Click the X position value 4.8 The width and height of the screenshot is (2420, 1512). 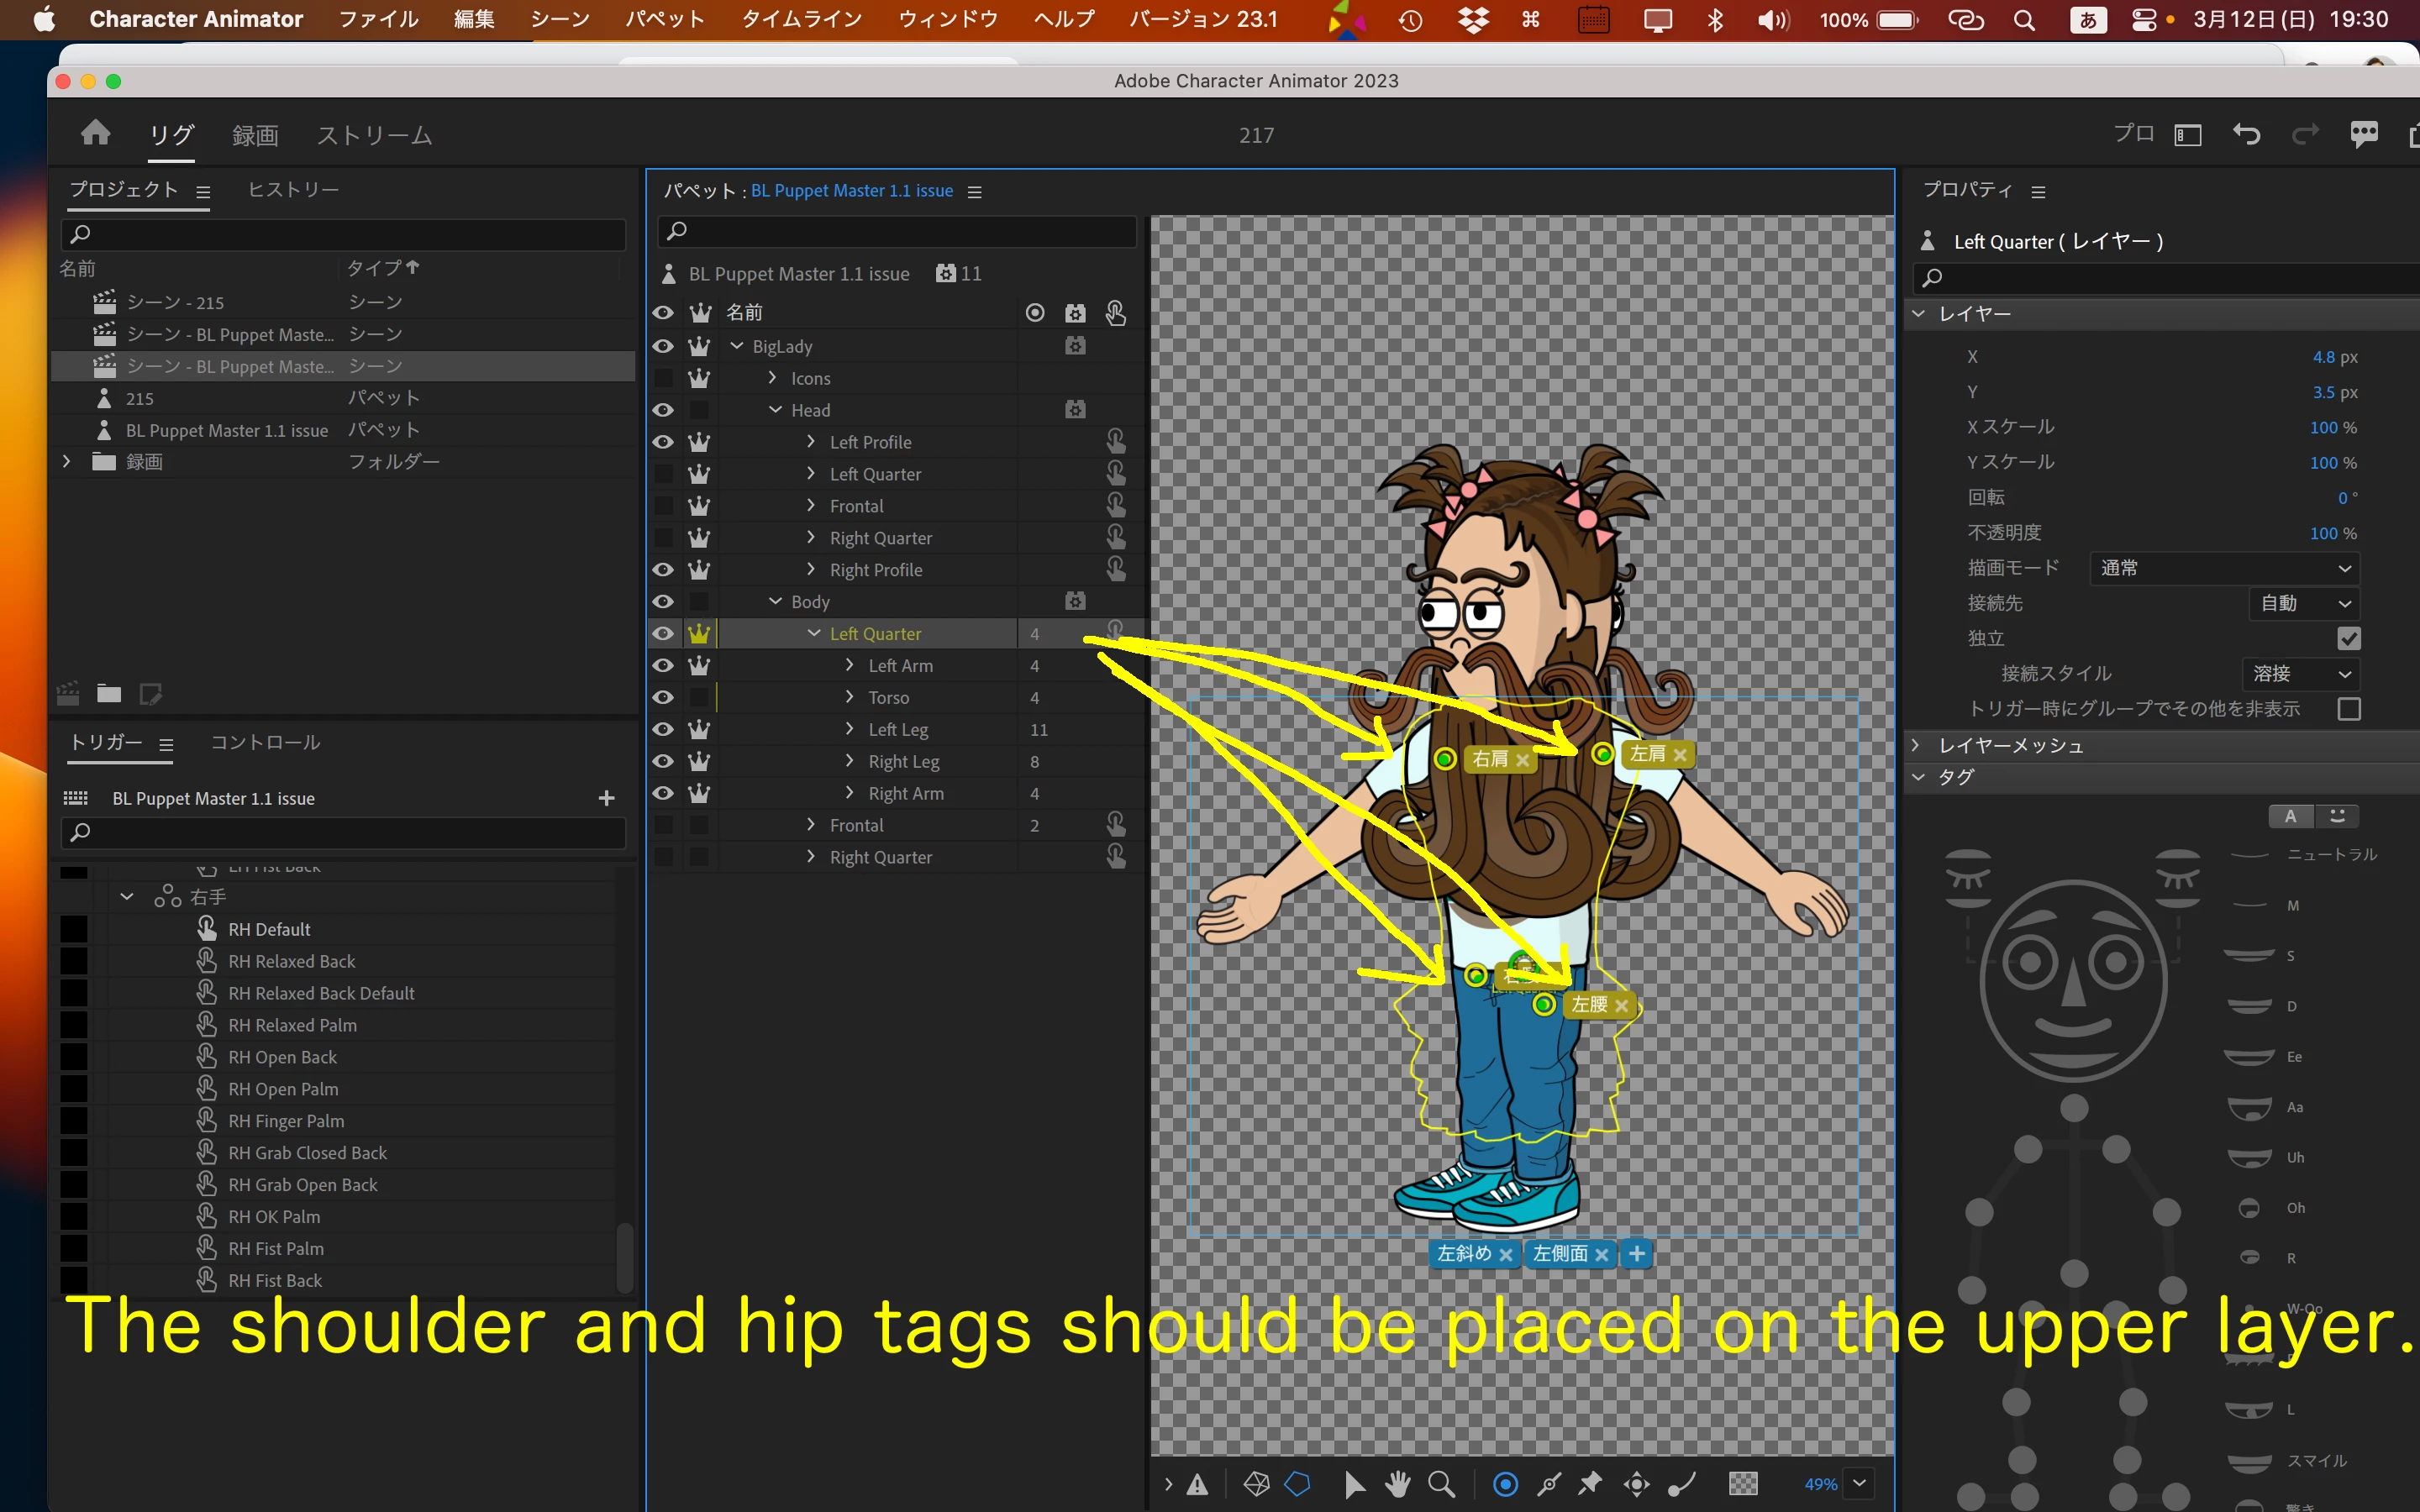click(2322, 357)
